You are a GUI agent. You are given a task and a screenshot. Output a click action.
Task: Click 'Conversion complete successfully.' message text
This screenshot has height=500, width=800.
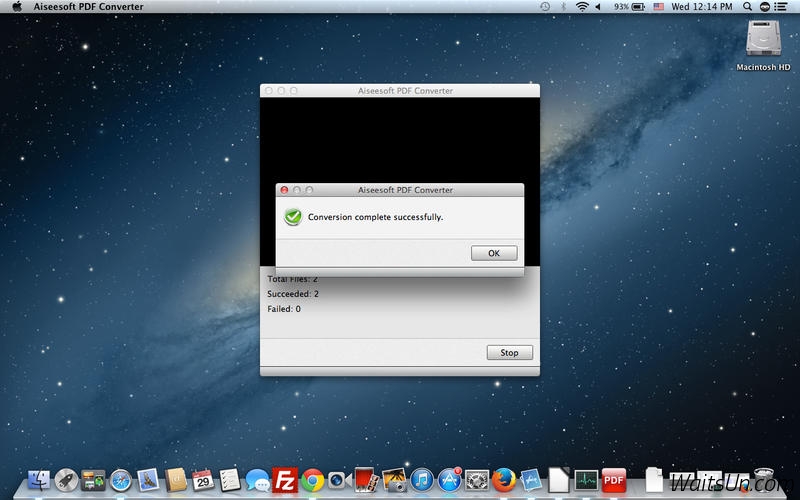(x=376, y=217)
